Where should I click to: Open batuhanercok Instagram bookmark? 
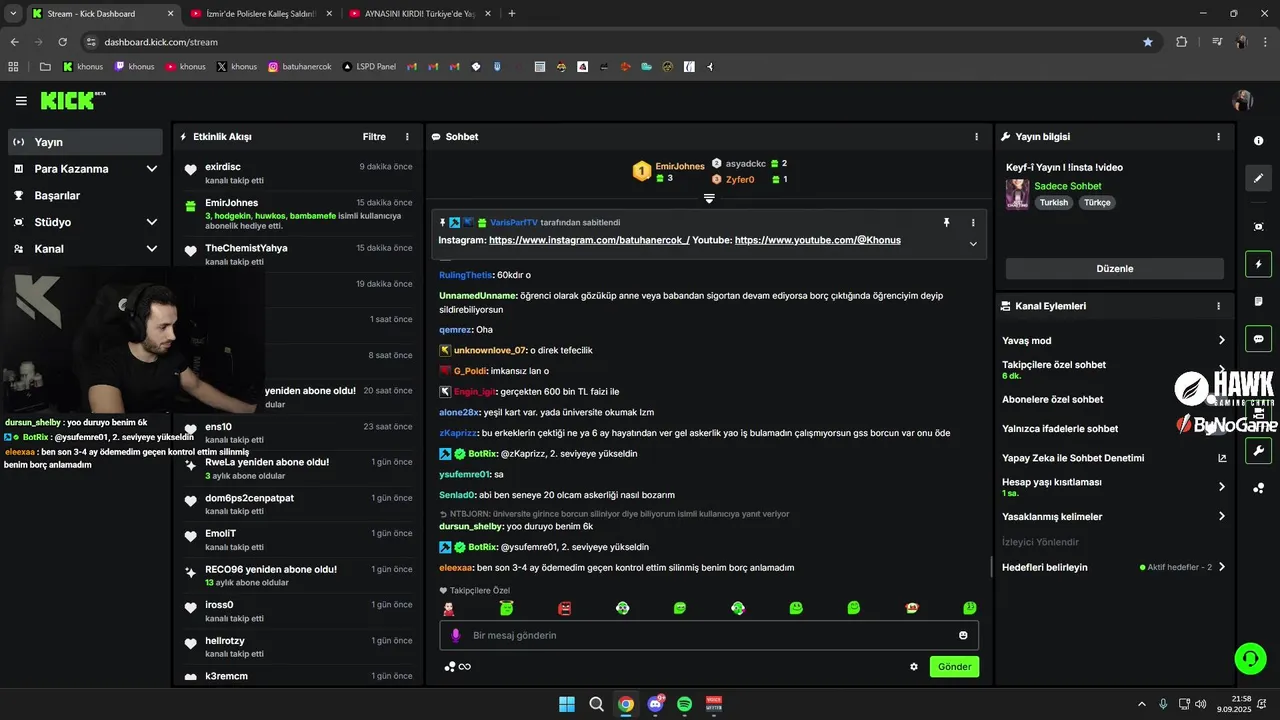click(299, 67)
